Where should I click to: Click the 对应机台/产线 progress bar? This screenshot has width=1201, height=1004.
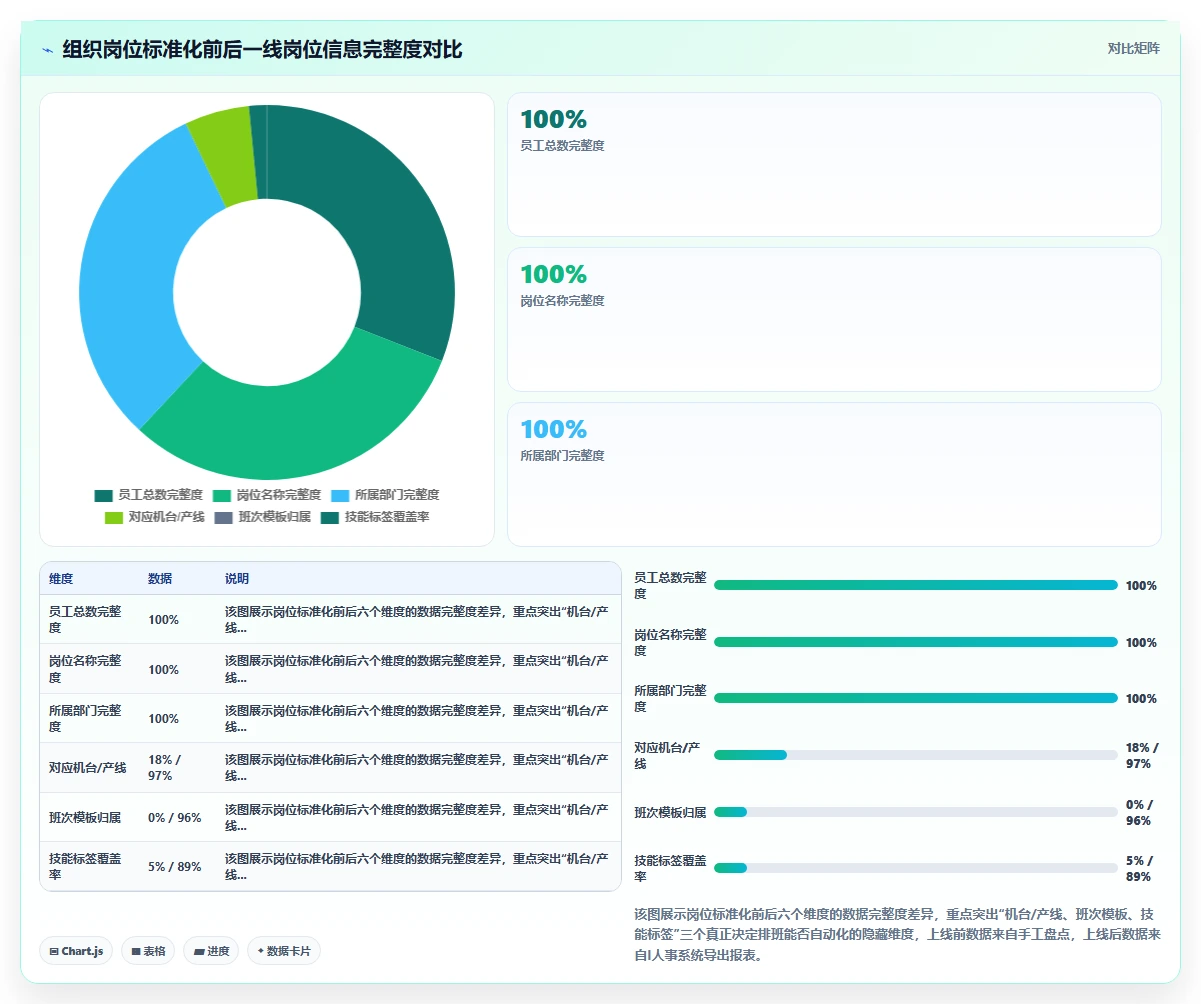tap(916, 755)
